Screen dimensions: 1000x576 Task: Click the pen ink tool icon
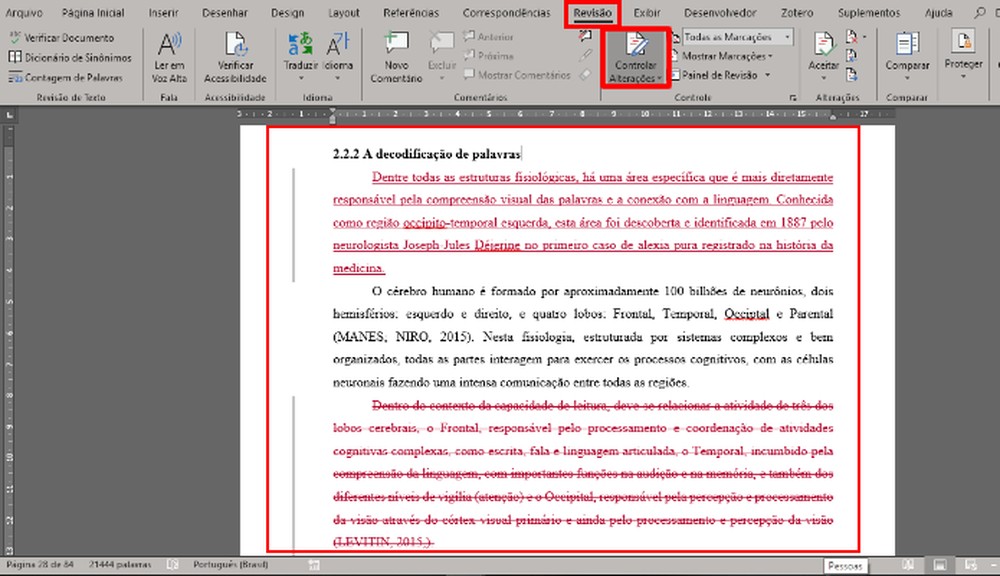pyautogui.click(x=585, y=55)
